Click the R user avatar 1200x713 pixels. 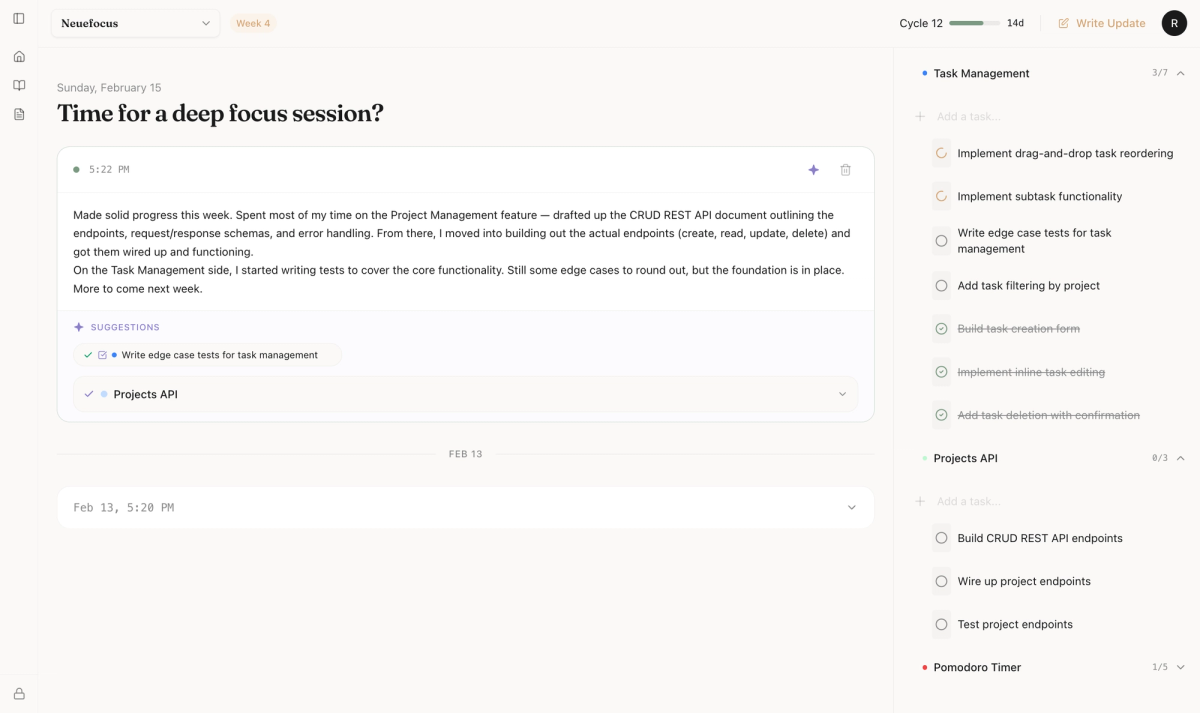tap(1174, 23)
